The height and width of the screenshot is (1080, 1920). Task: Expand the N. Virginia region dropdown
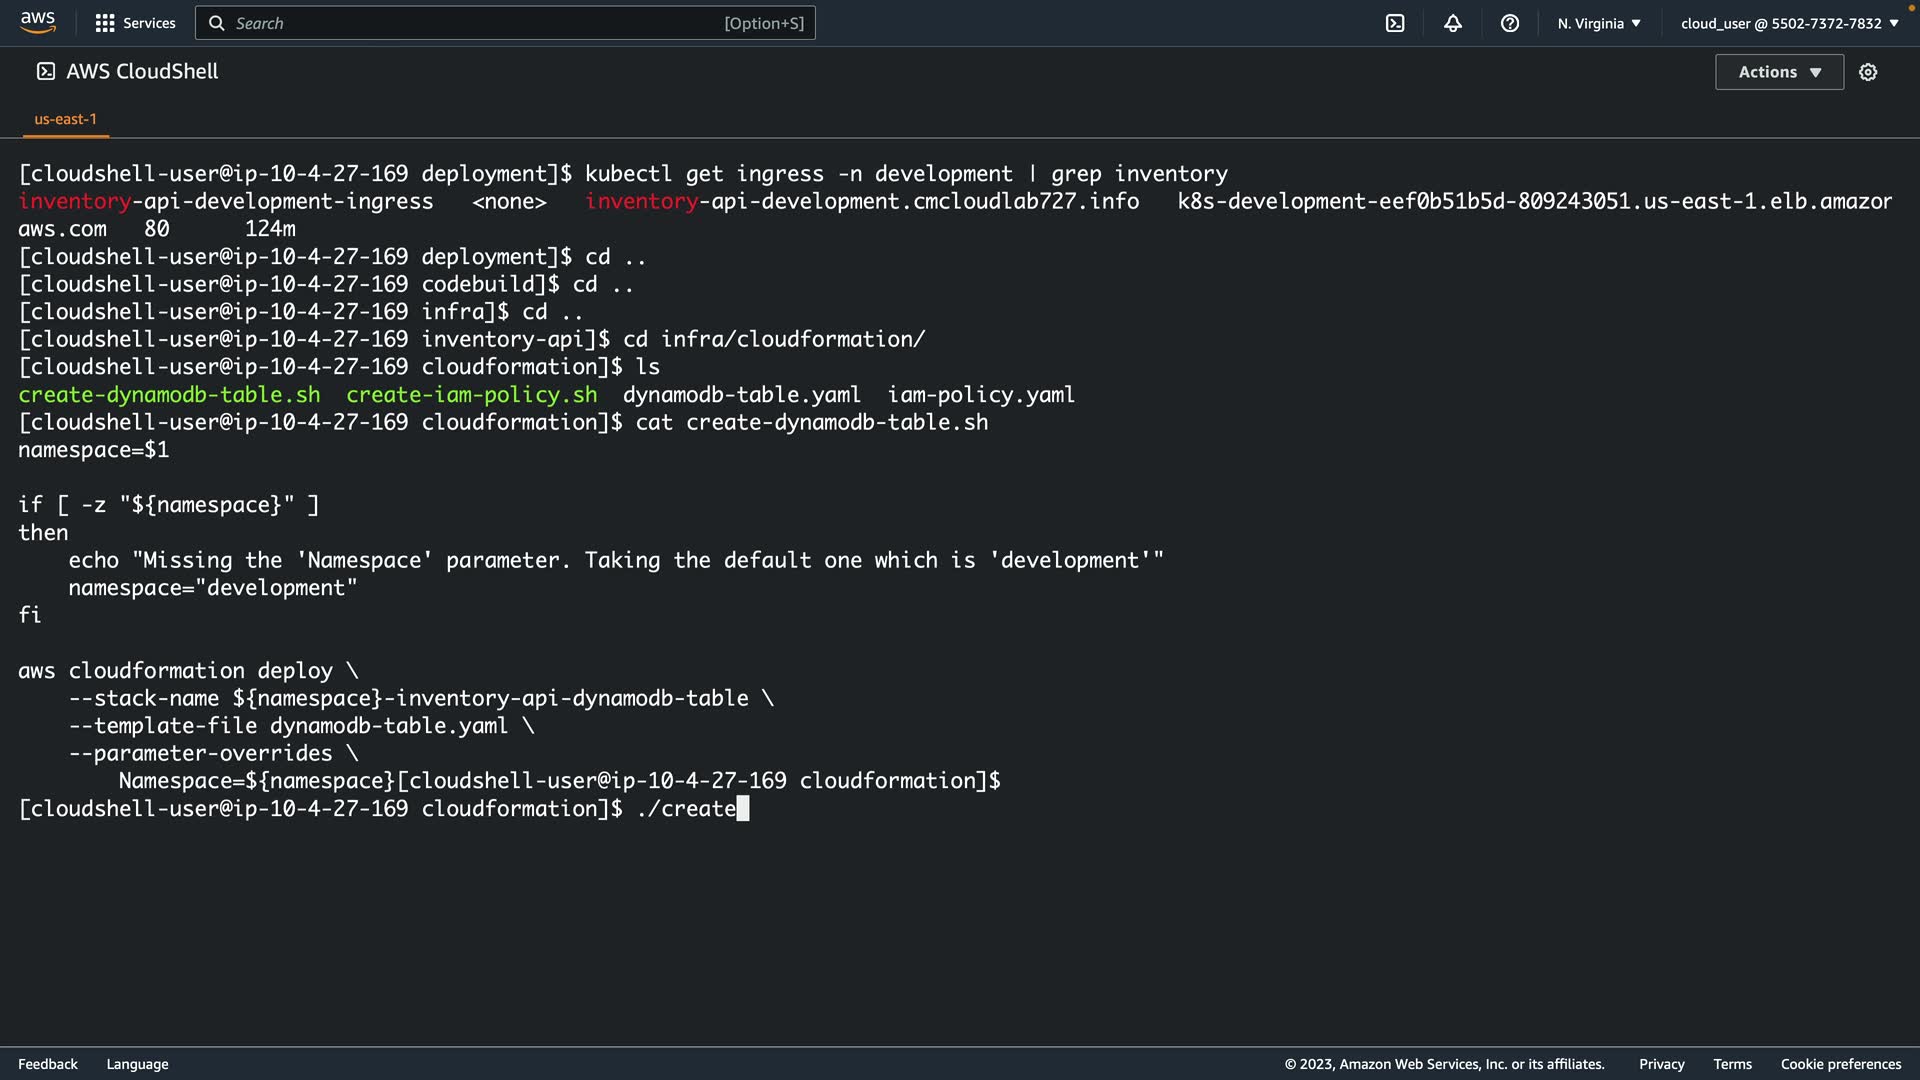(1599, 23)
